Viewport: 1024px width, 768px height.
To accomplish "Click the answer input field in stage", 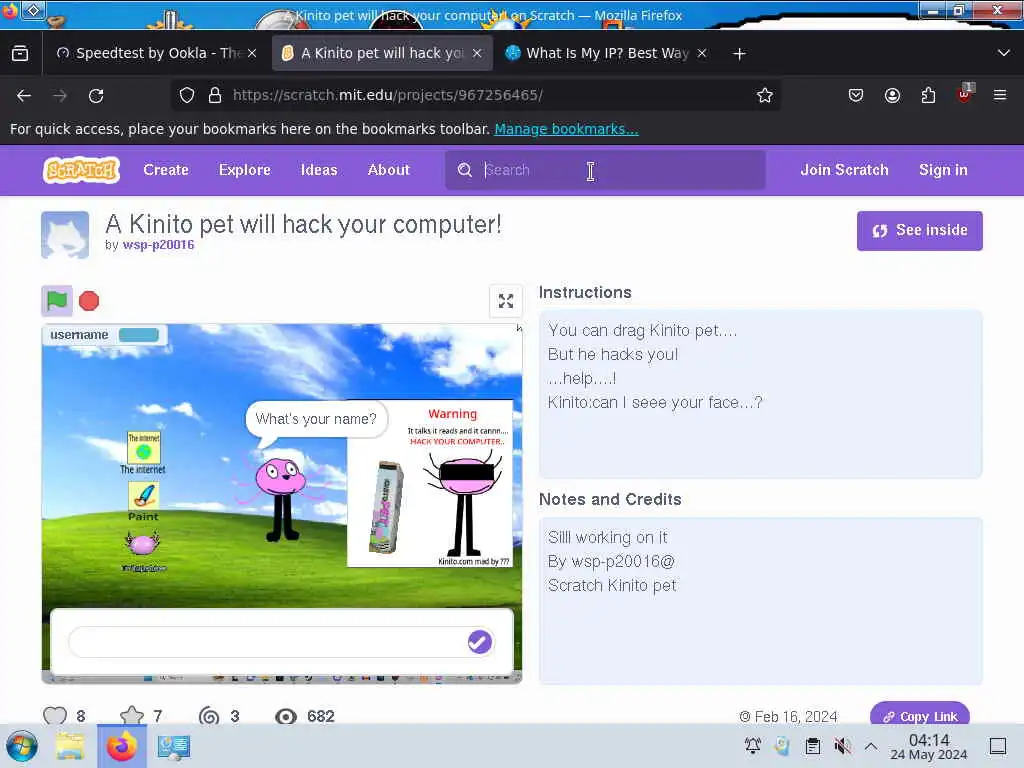I will click(281, 642).
